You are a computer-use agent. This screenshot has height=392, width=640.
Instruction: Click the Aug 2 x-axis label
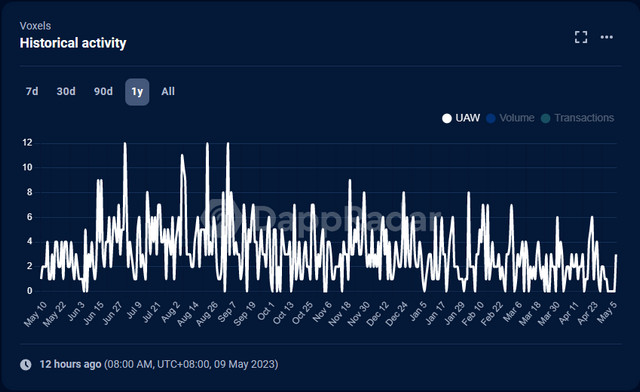tap(170, 313)
